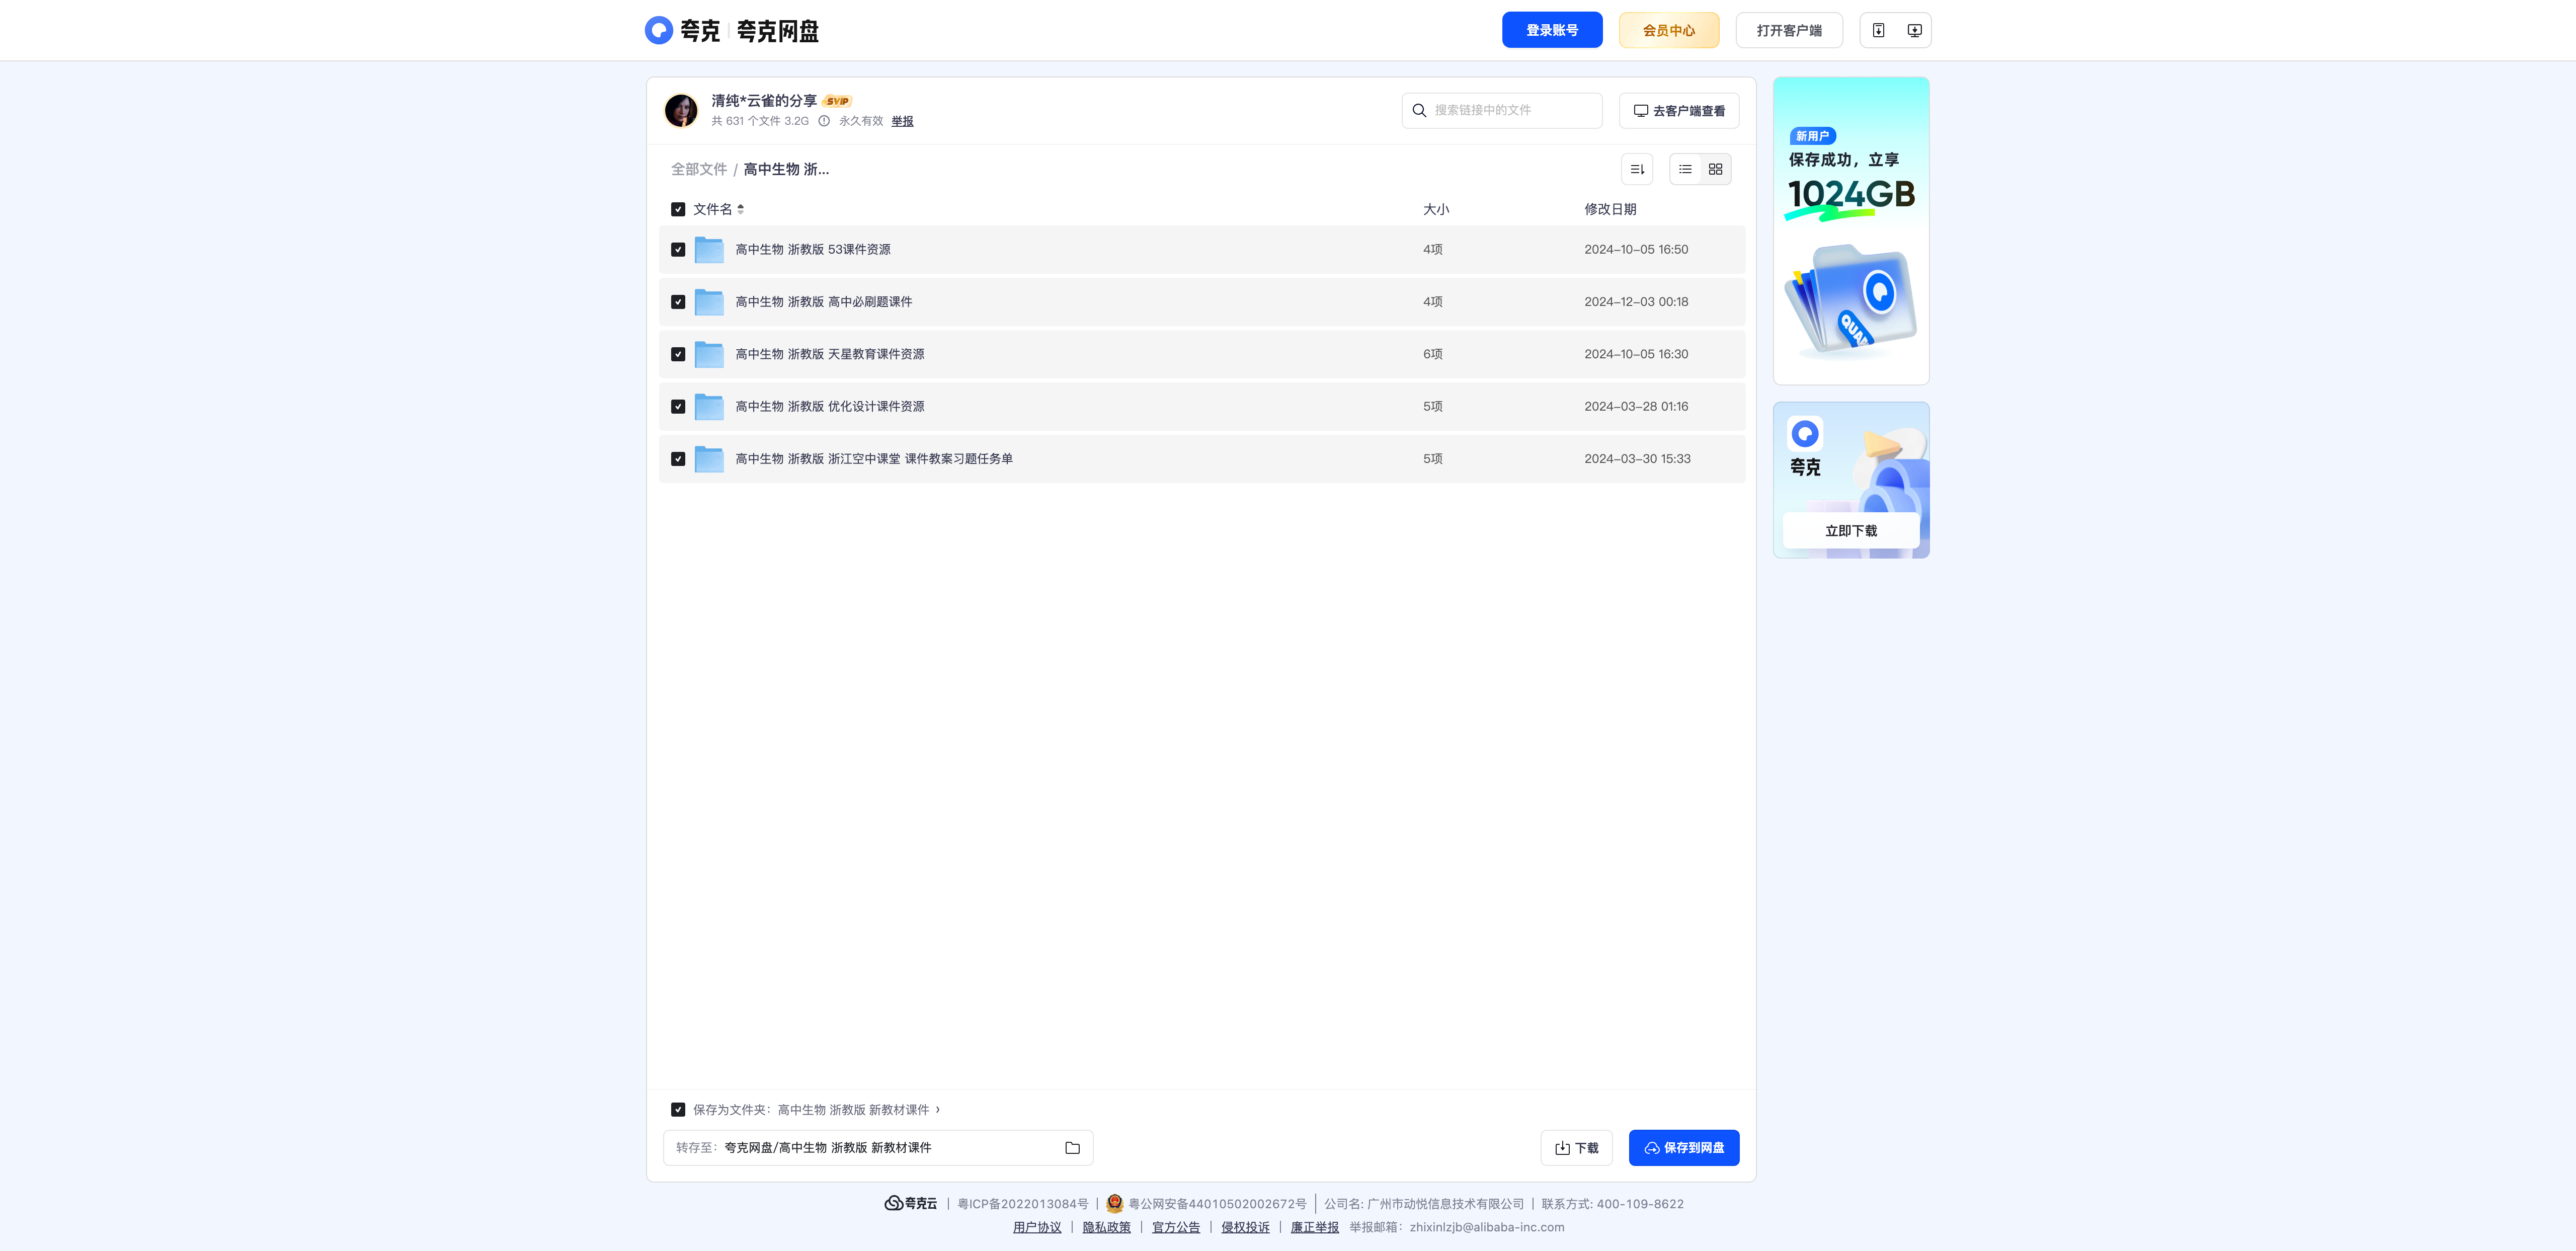2576x1251 pixels.
Task: Click the folder icon of 浙江空中课堂 row
Action: point(709,459)
